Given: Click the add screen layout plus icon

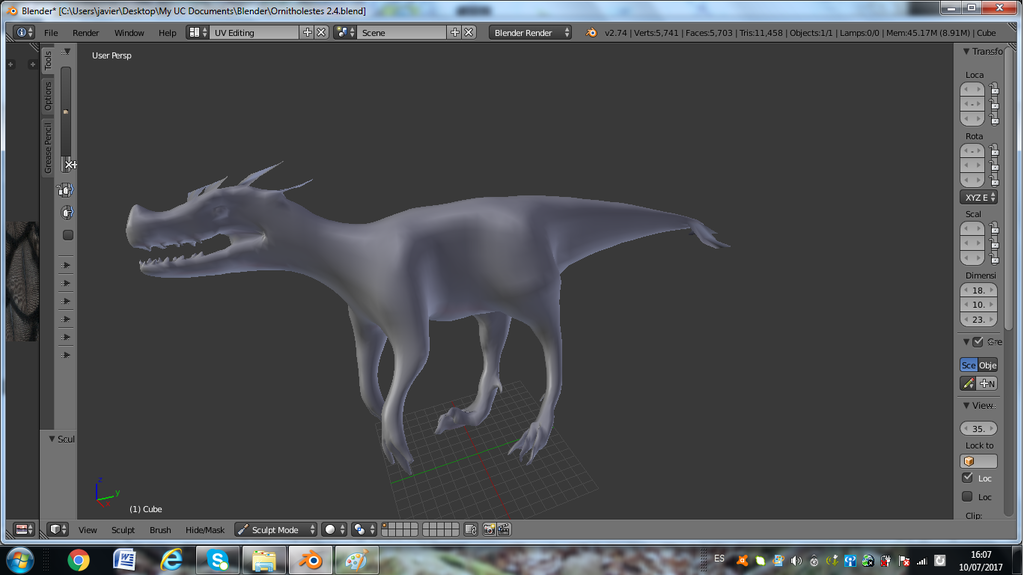Looking at the screenshot, I should tap(307, 32).
